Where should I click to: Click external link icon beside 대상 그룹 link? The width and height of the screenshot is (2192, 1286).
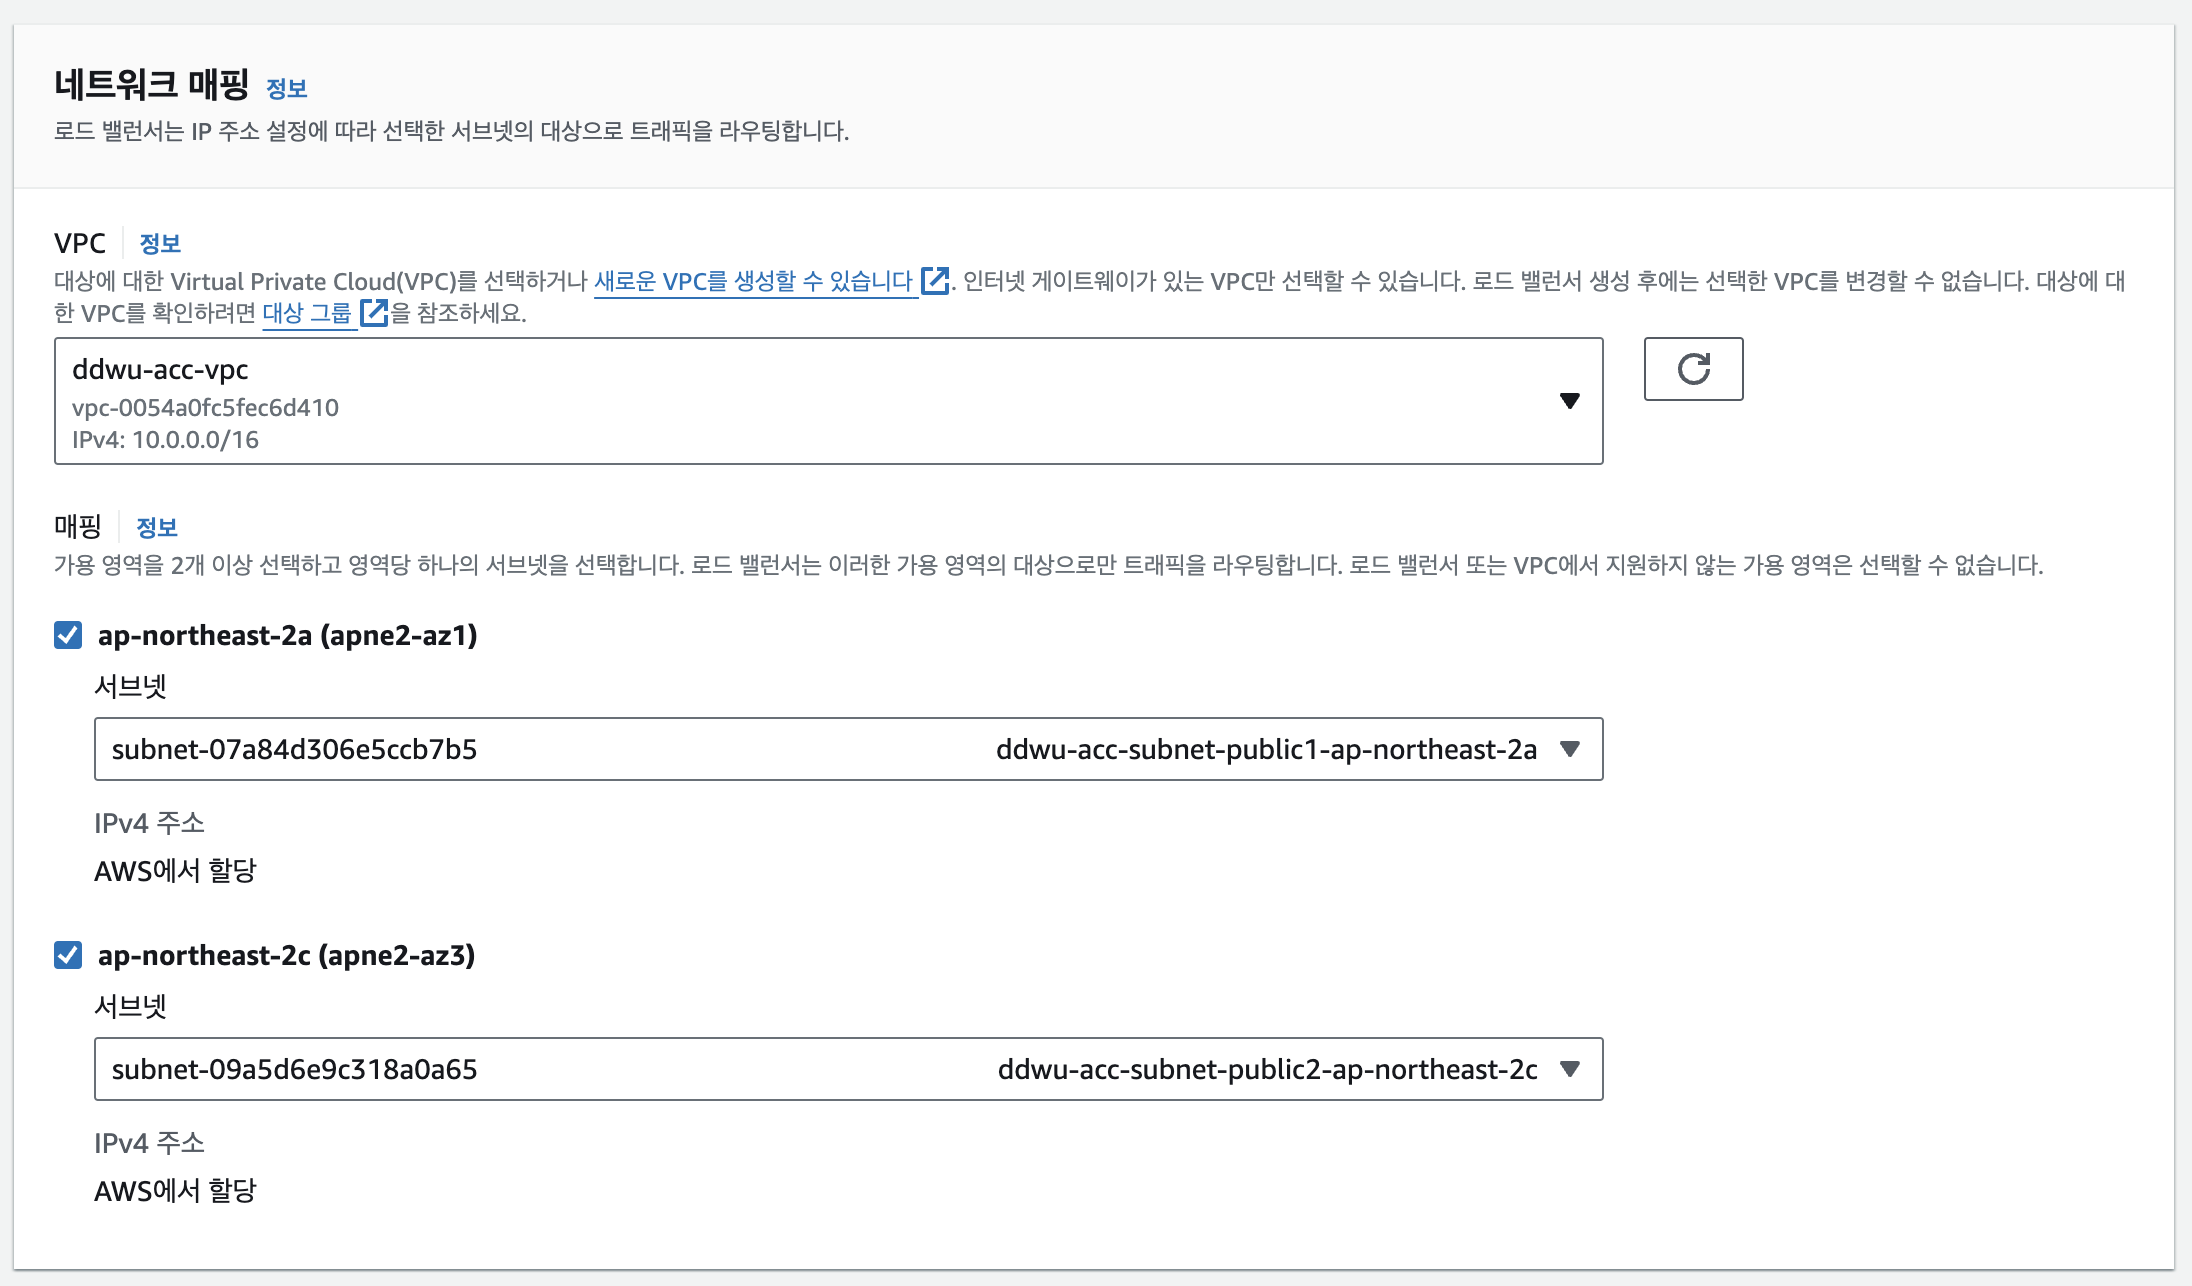point(373,313)
